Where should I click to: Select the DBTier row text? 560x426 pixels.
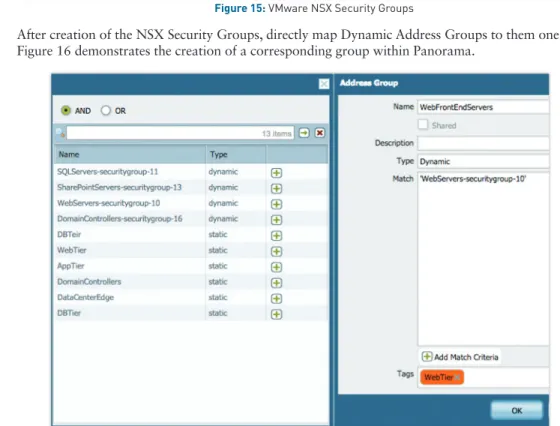click(x=69, y=313)
